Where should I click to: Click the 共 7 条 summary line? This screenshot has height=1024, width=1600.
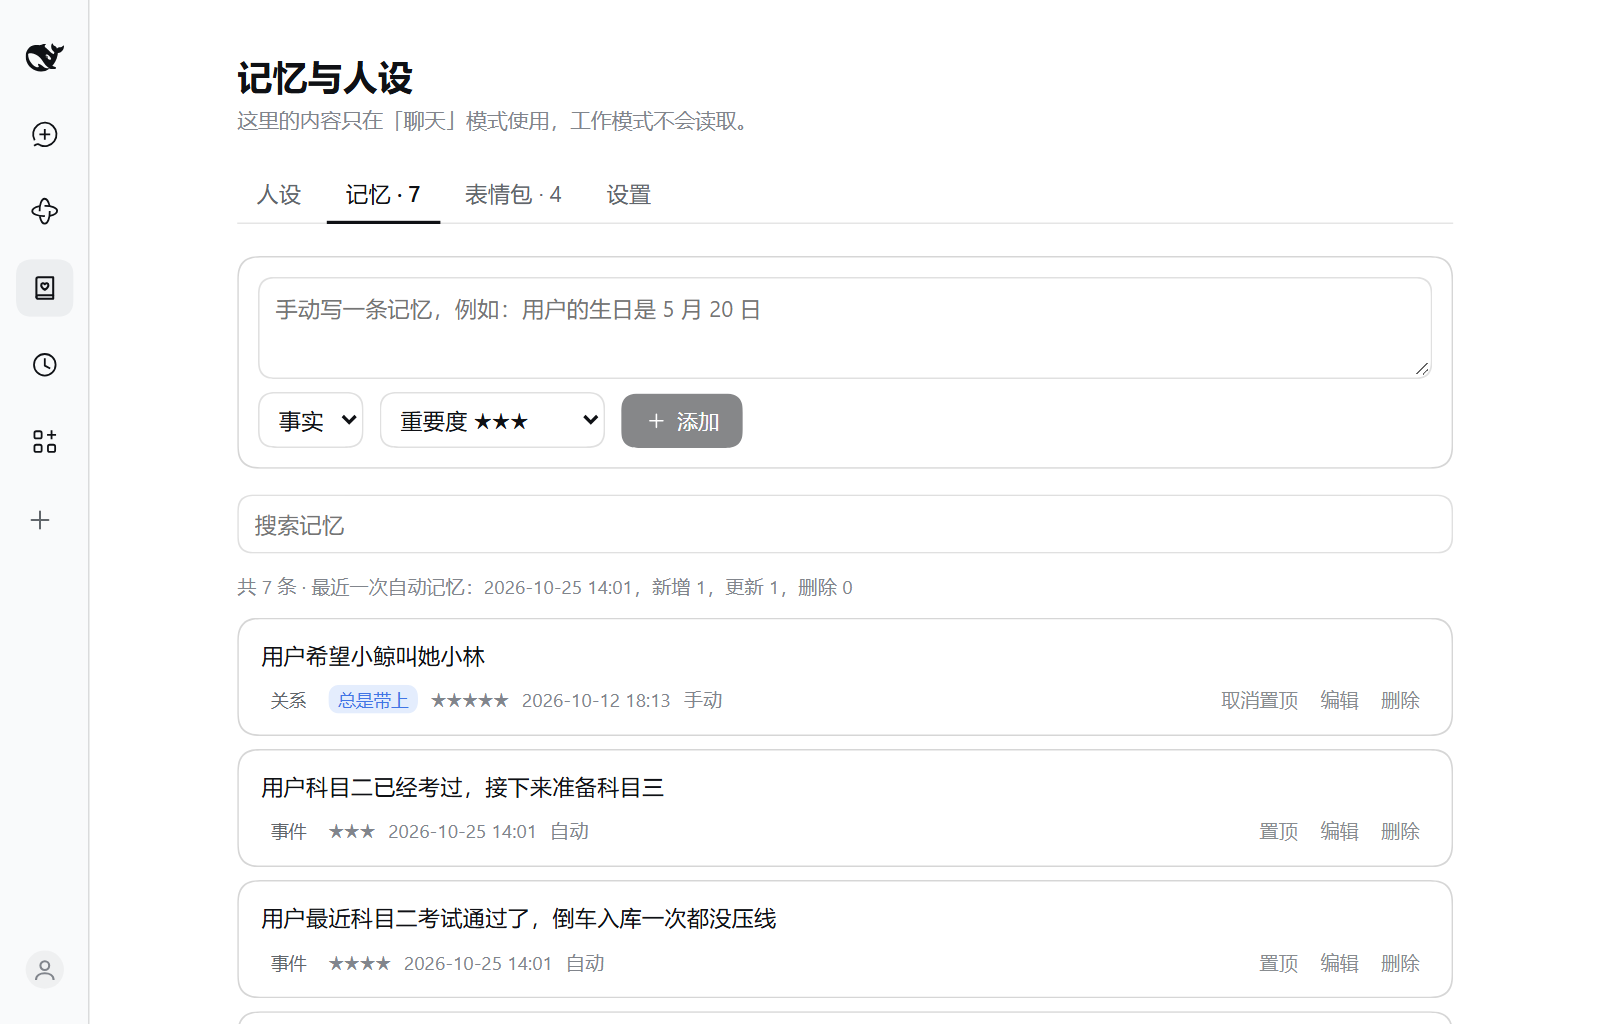tap(545, 587)
